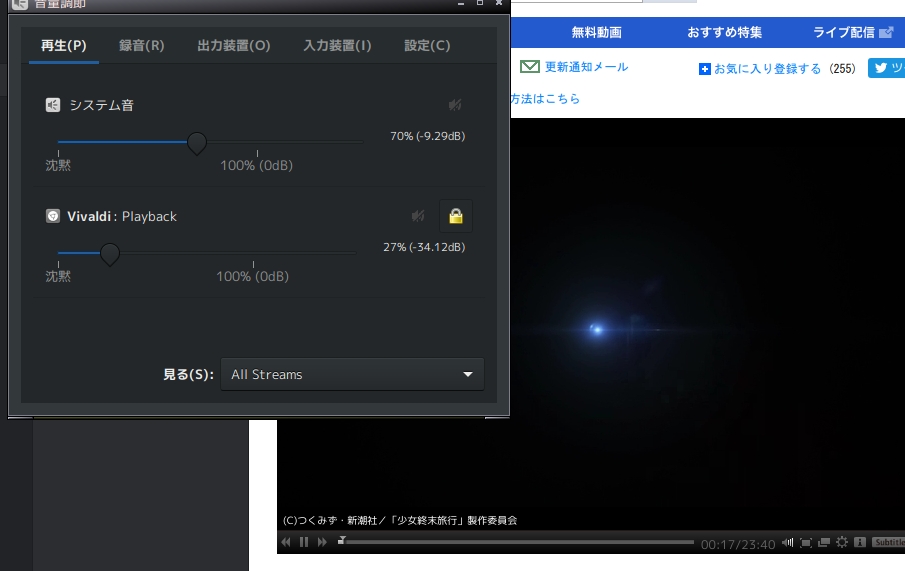This screenshot has width=905, height=571.
Task: Click the 方法はこちら link
Action: tap(545, 99)
